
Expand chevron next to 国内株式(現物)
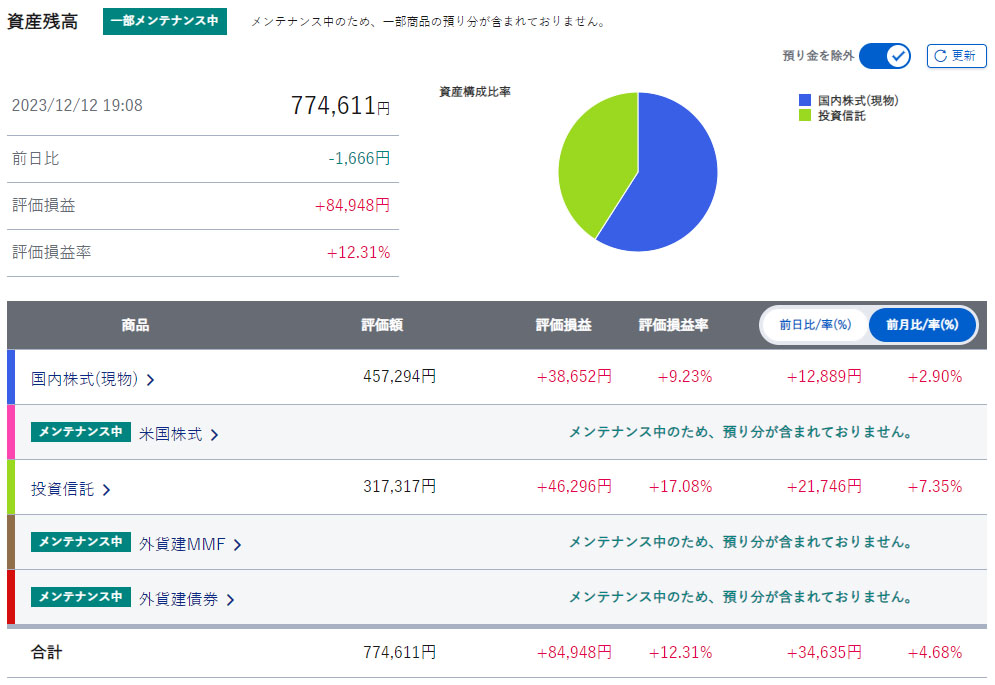[x=150, y=380]
